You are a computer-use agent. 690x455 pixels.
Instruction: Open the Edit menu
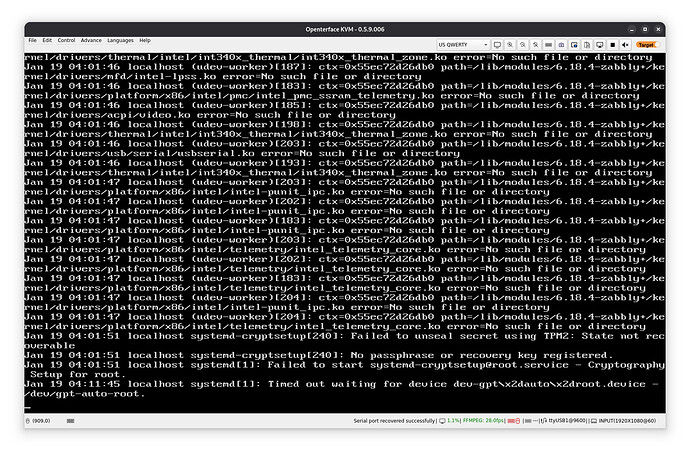(47, 40)
